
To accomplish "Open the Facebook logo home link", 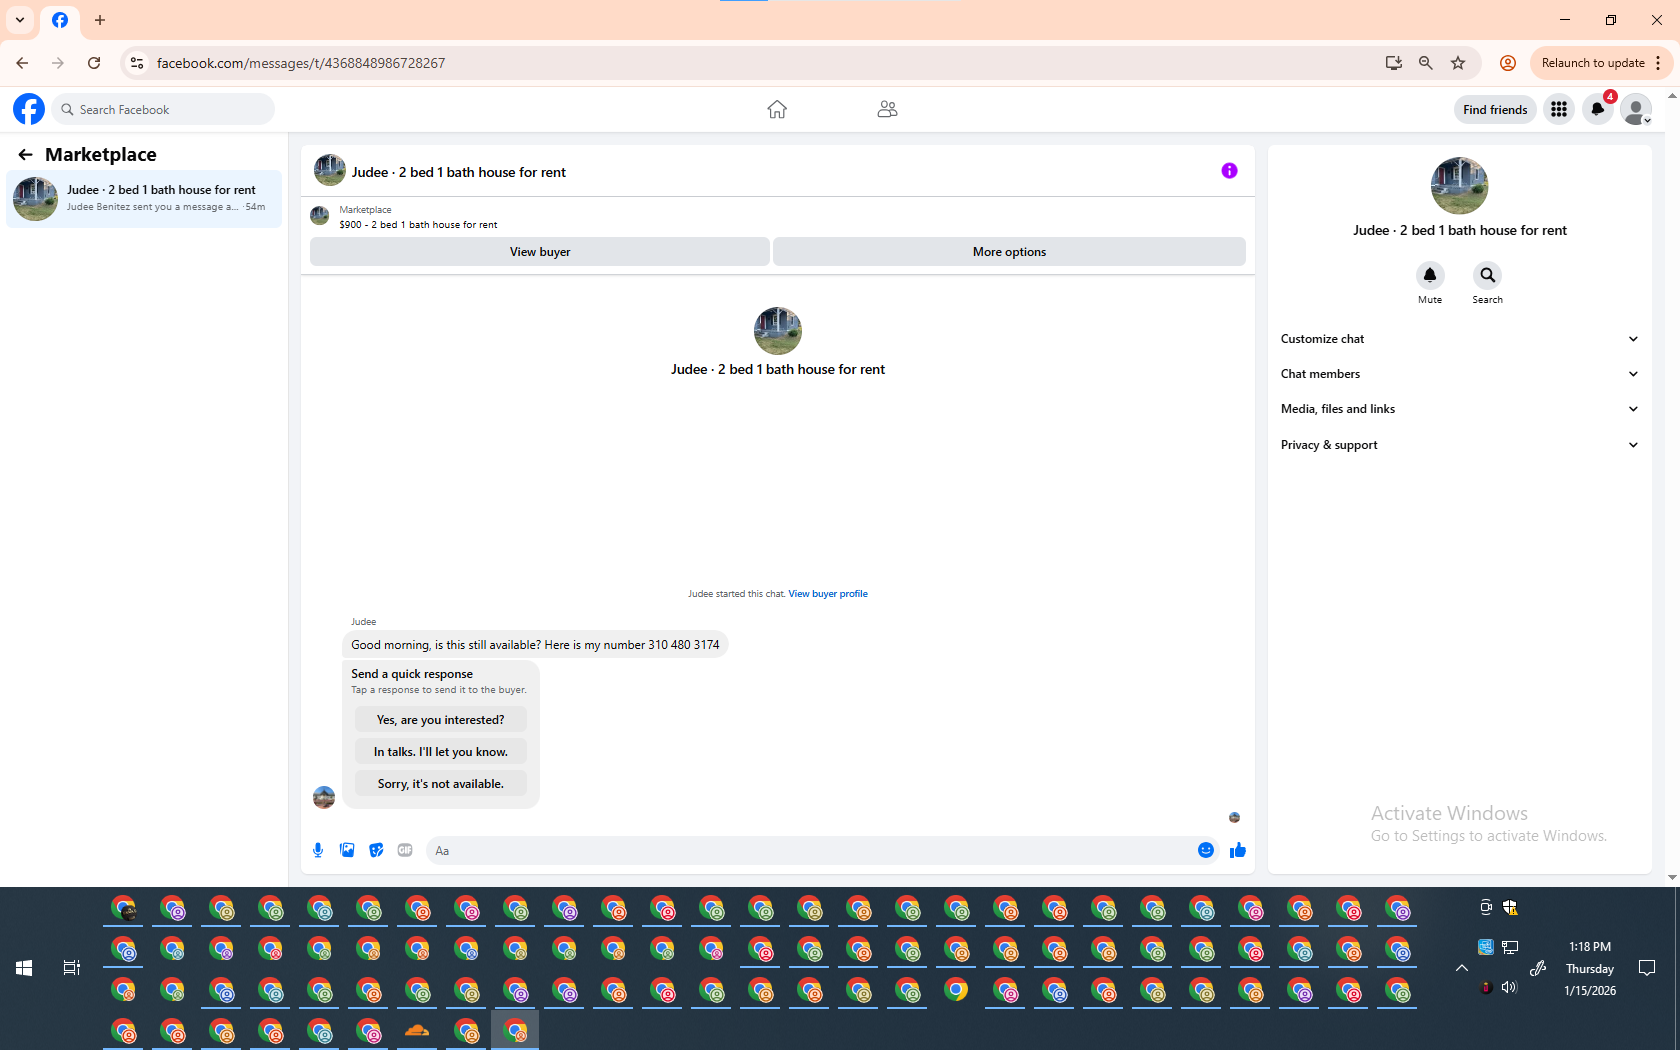I will click(29, 109).
